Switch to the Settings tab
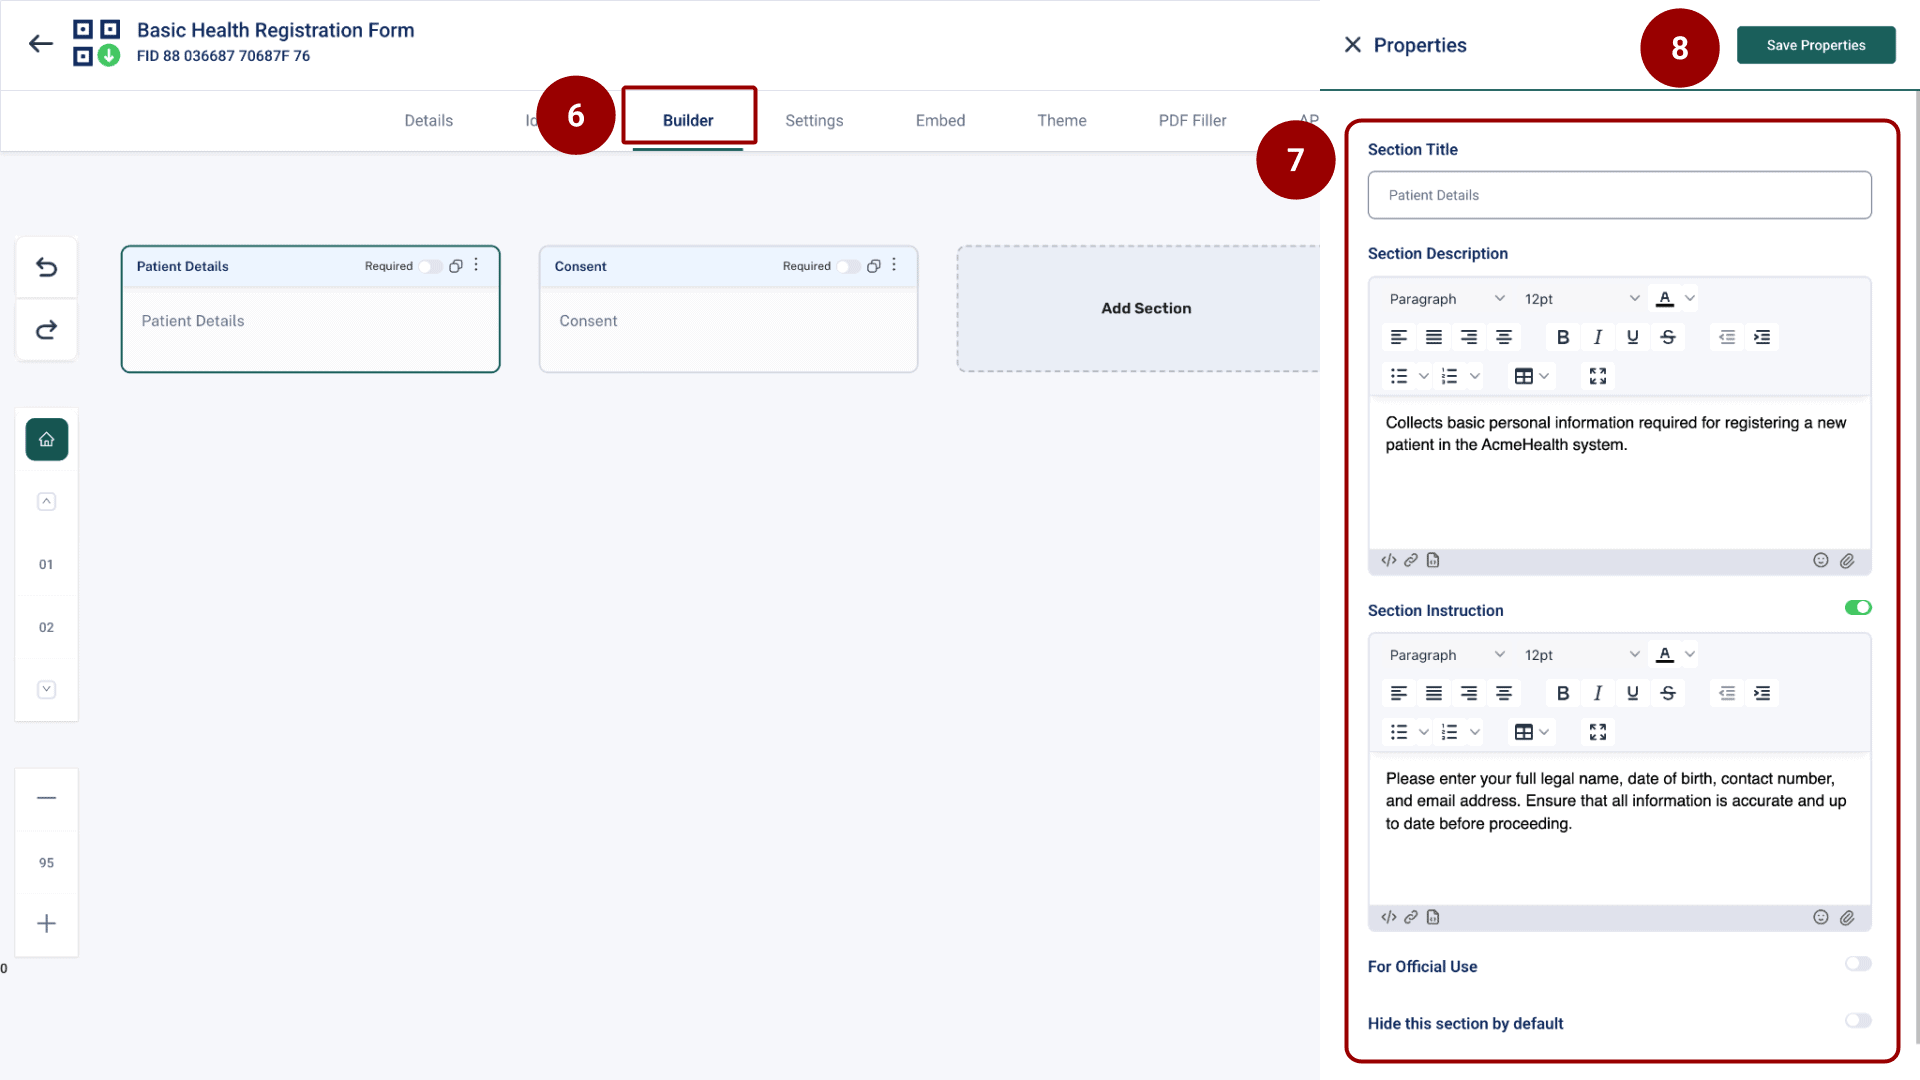The height and width of the screenshot is (1080, 1920). [x=814, y=120]
